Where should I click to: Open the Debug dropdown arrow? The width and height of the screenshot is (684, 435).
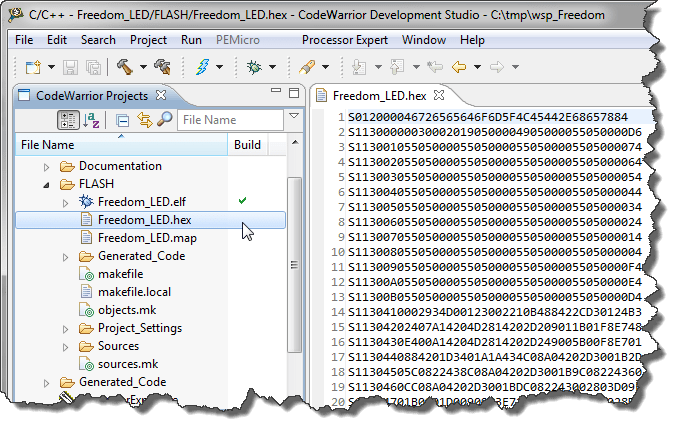[273, 67]
